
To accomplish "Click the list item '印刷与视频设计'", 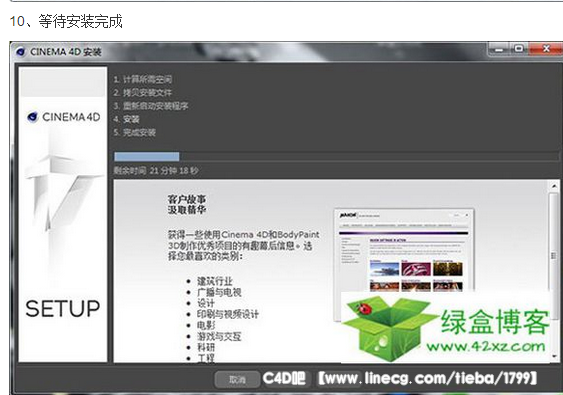I will tap(228, 314).
